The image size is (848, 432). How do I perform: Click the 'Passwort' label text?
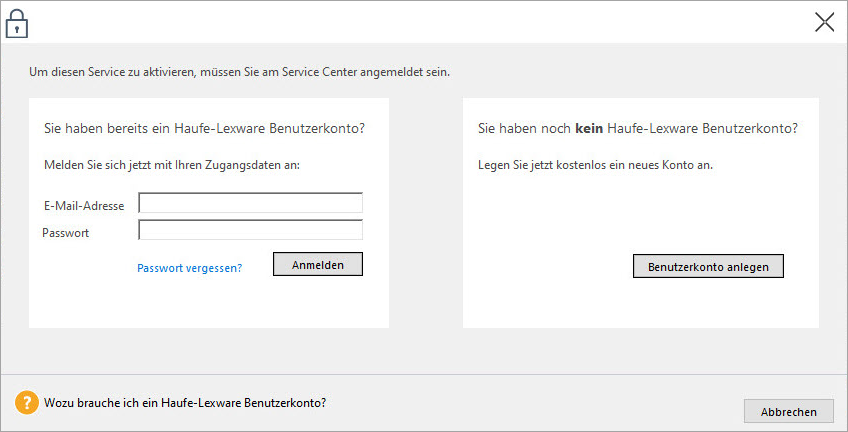[x=65, y=233]
